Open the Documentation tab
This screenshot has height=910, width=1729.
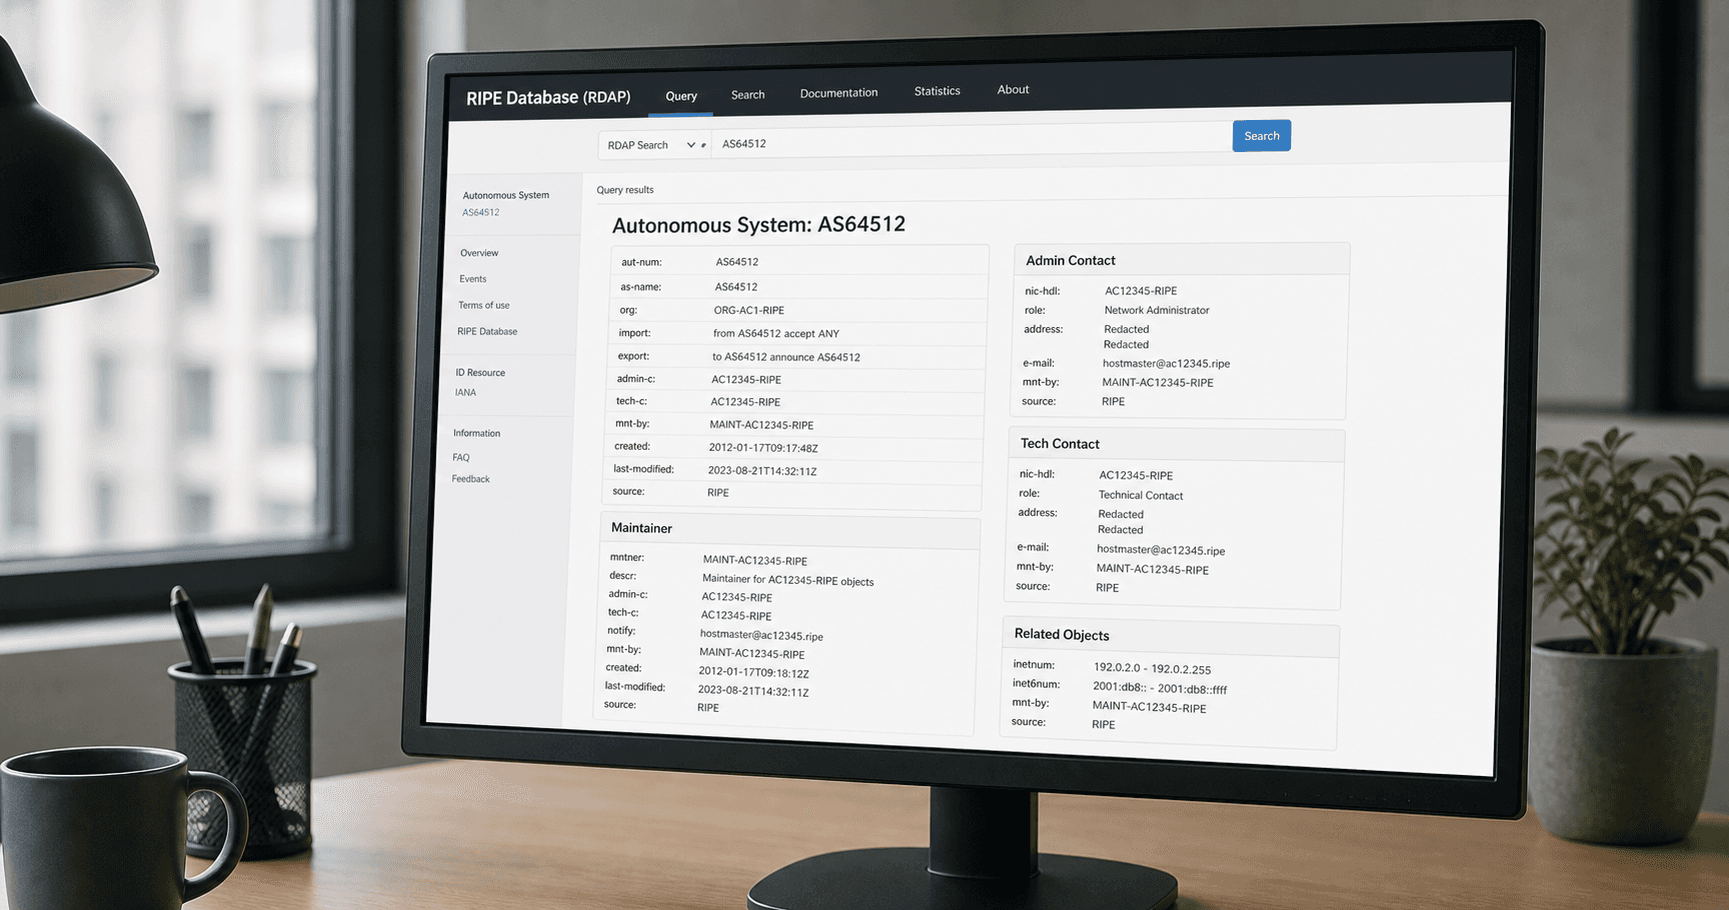pos(839,93)
